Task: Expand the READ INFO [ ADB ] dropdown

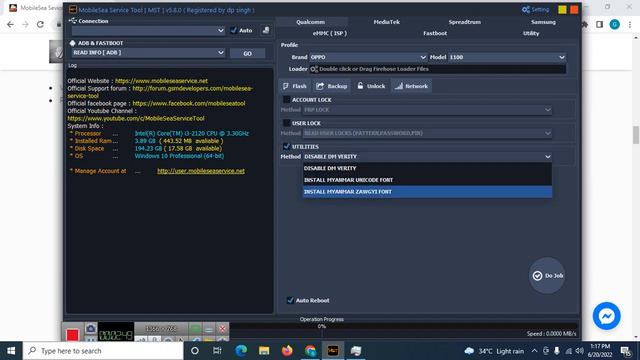Action: 148,53
